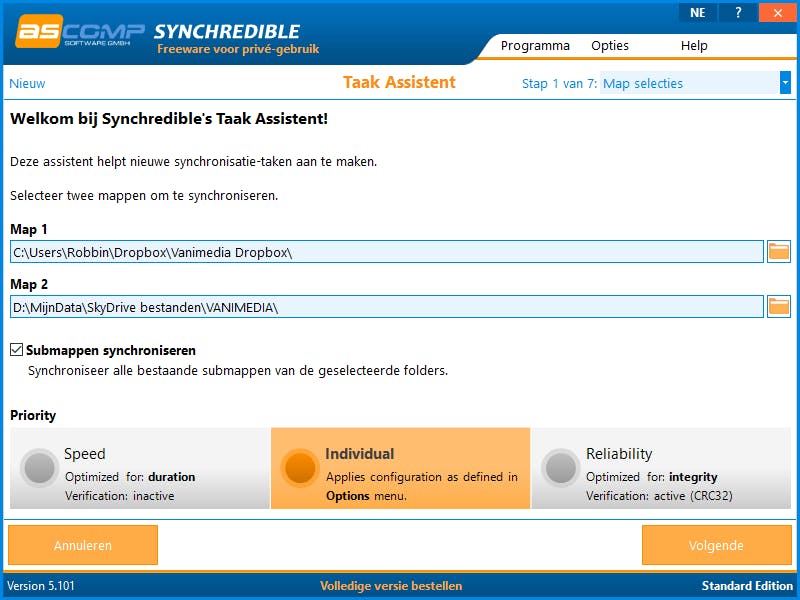
Task: Follow Volledige versie bestellen link
Action: (391, 586)
